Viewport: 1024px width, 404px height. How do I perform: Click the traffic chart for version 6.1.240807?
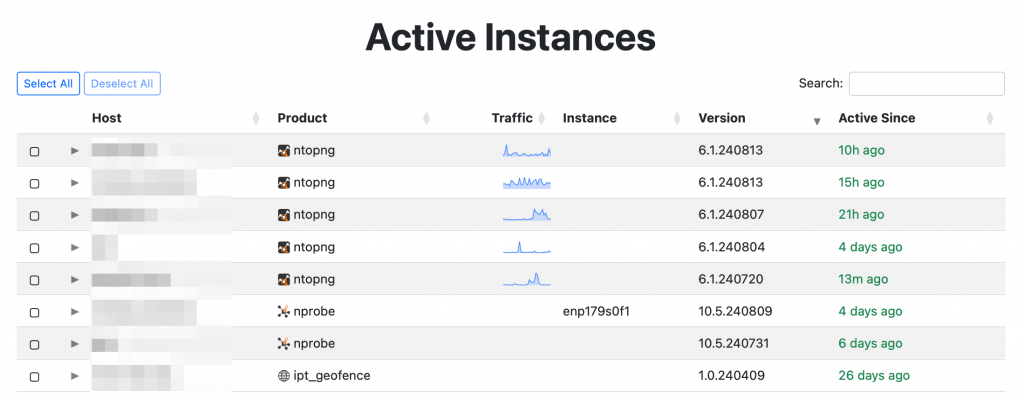527,215
